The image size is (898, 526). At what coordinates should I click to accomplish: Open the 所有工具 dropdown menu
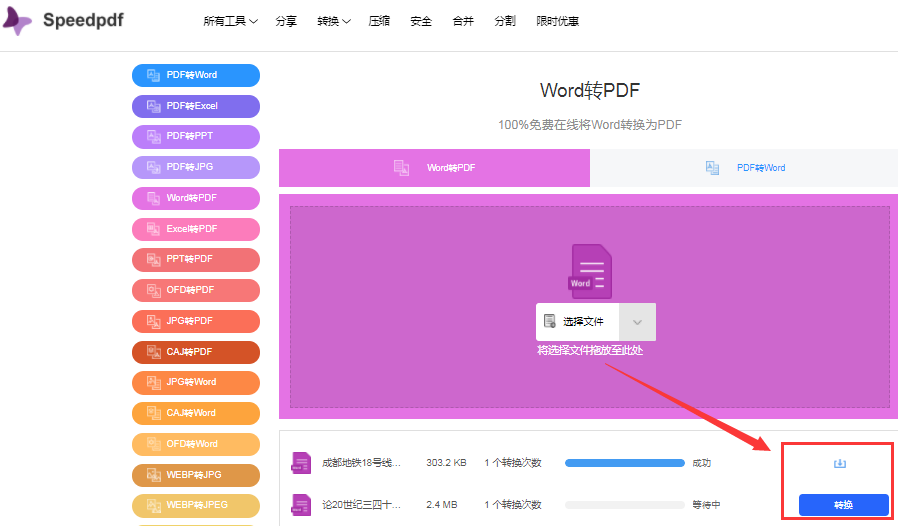230,21
